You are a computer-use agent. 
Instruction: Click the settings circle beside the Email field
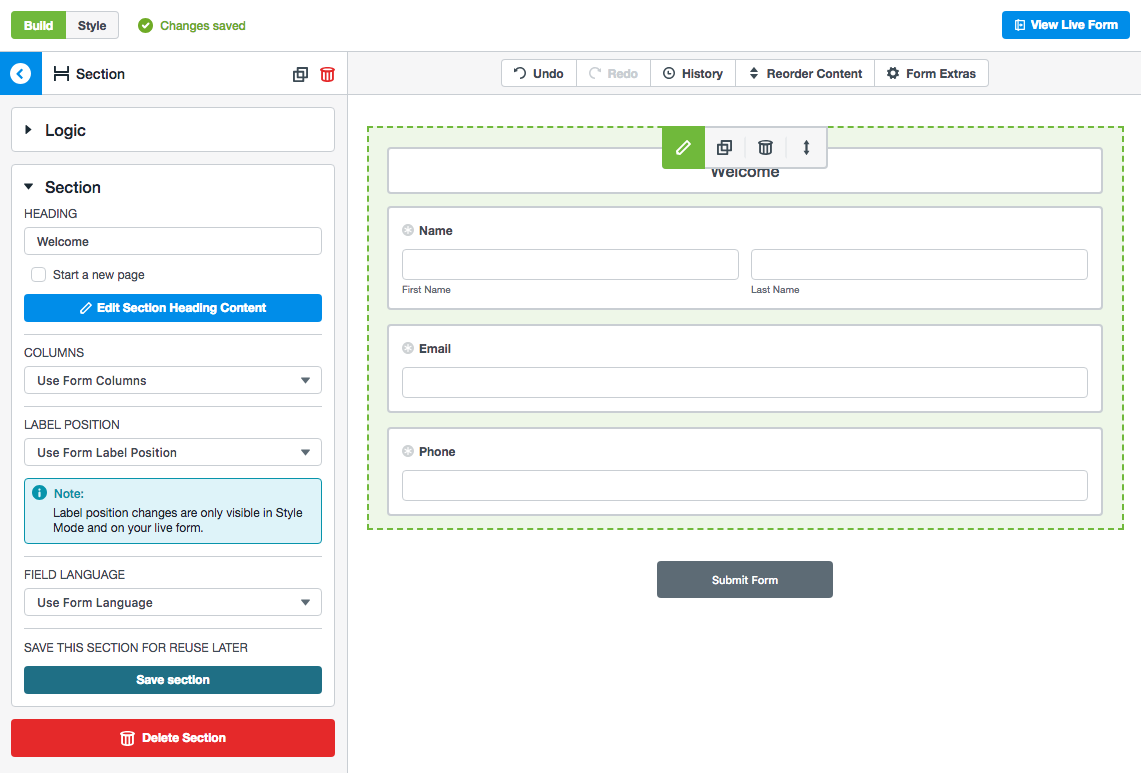408,348
